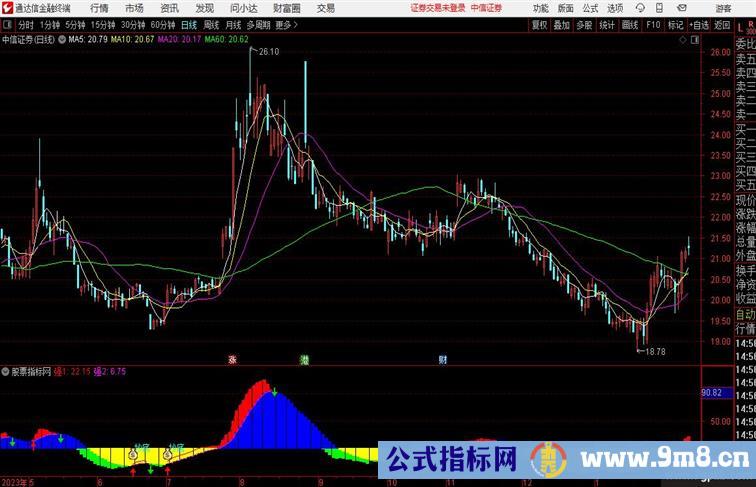The image size is (756, 487).
Task: Open the 行情 menu
Action: tap(99, 8)
